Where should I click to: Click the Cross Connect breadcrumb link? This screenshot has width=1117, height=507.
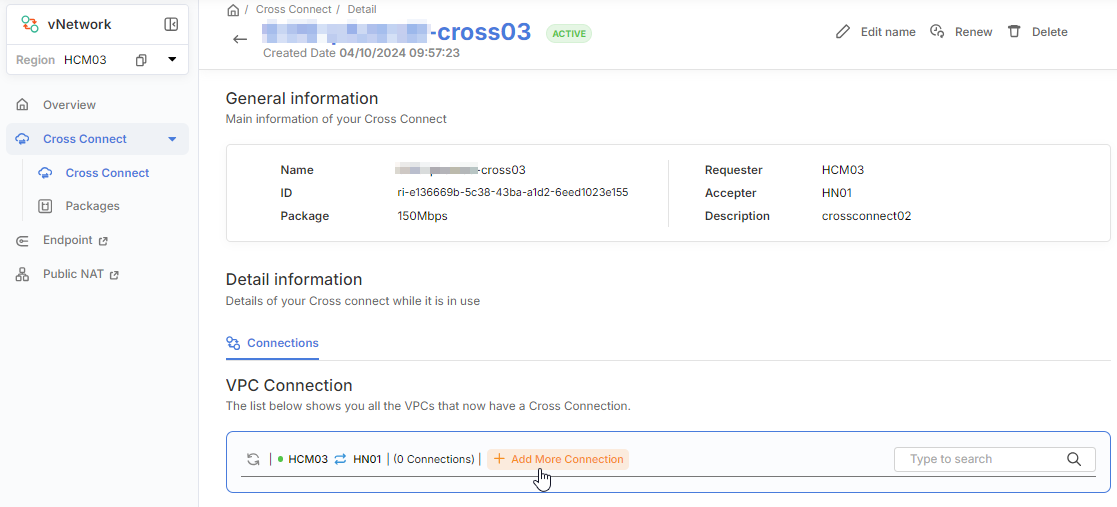pos(291,9)
